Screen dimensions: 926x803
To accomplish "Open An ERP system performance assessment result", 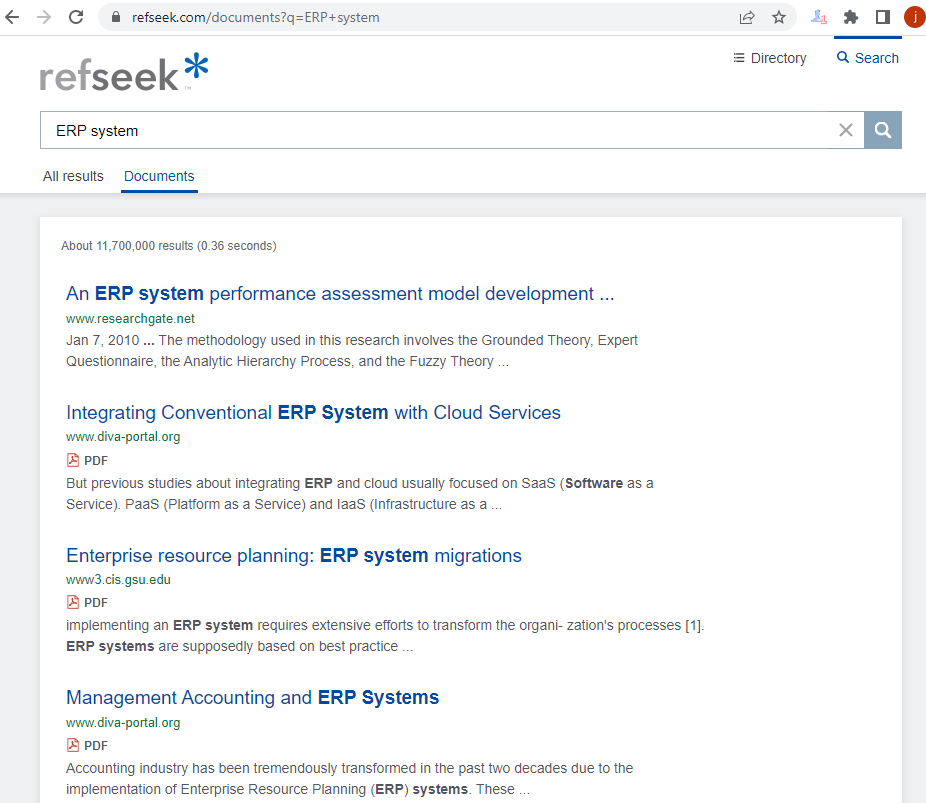I will pyautogui.click(x=340, y=293).
